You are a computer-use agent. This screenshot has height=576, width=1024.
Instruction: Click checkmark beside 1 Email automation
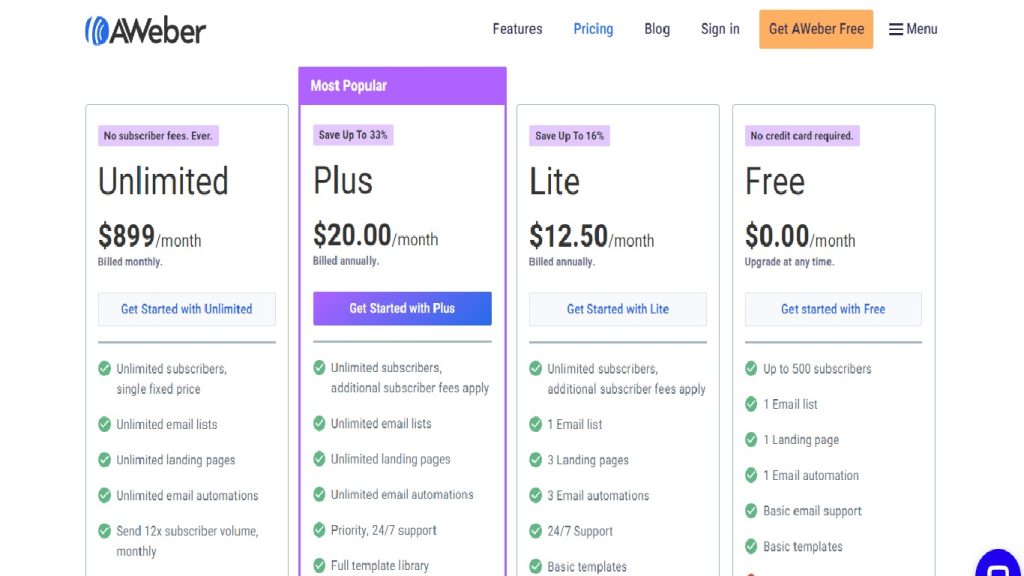751,475
